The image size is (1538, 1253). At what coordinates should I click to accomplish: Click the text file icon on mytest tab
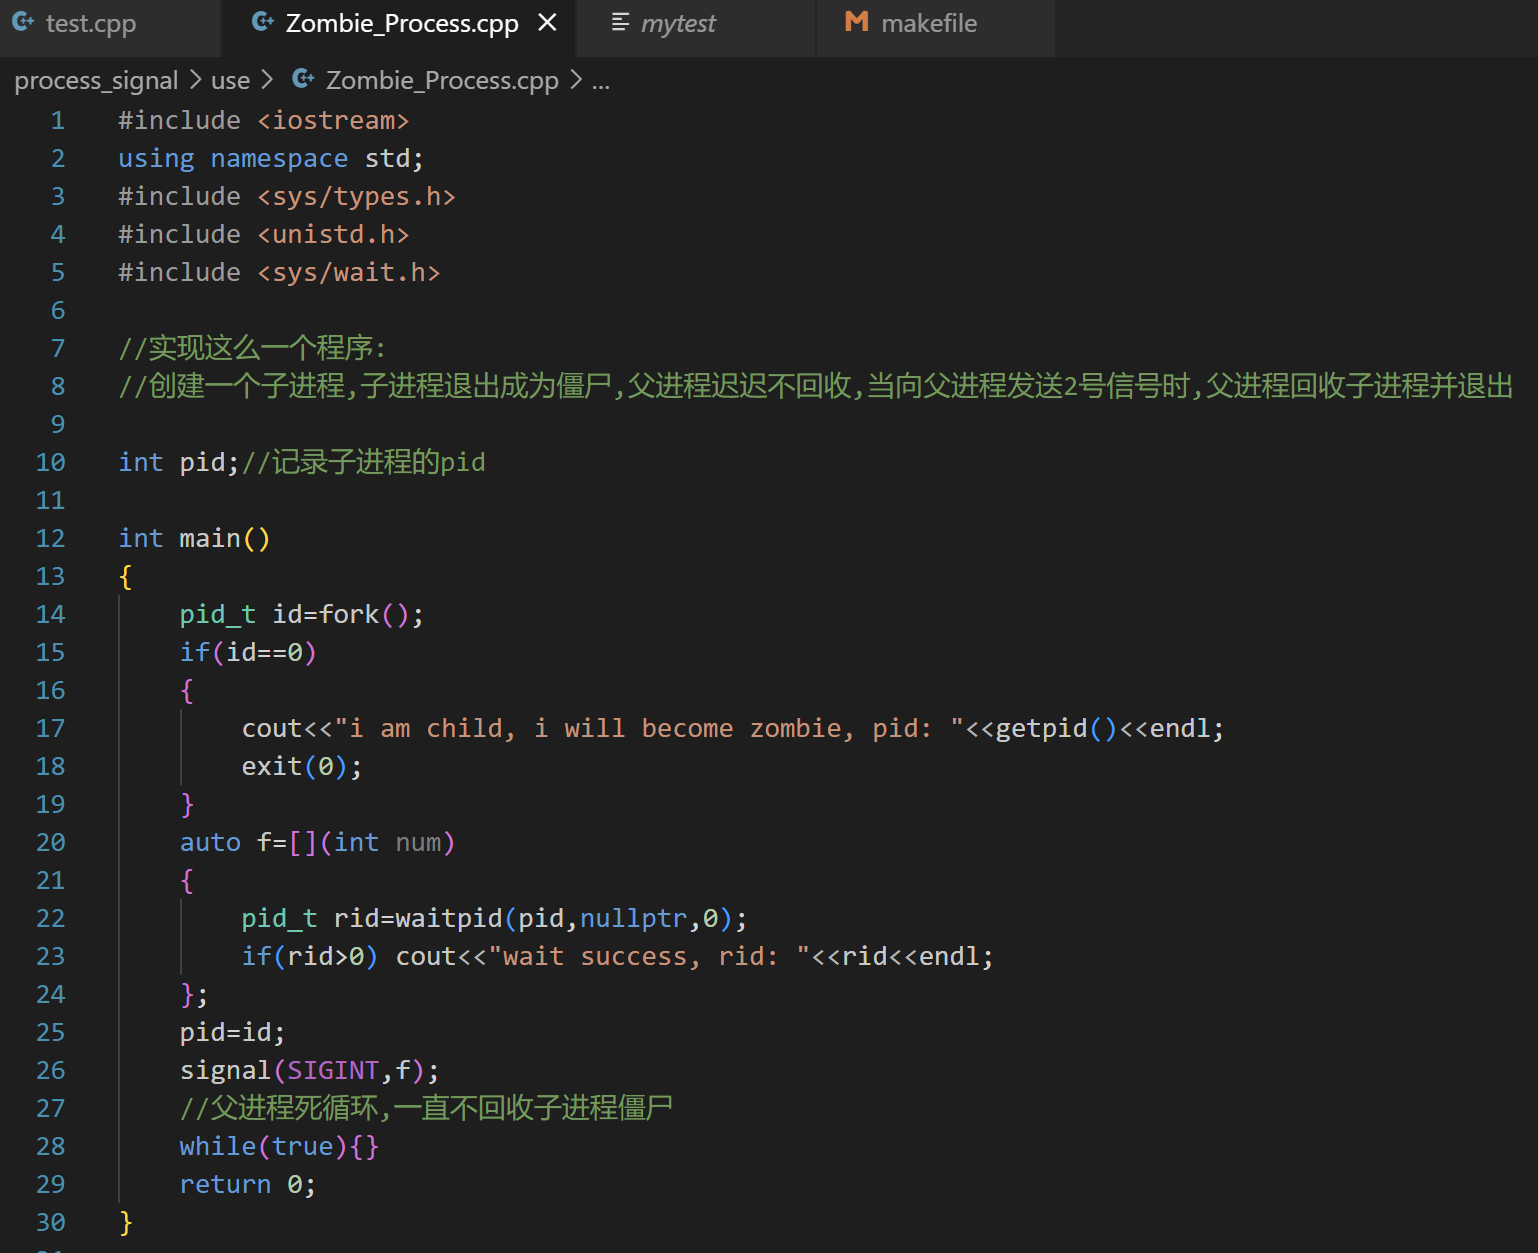click(620, 22)
